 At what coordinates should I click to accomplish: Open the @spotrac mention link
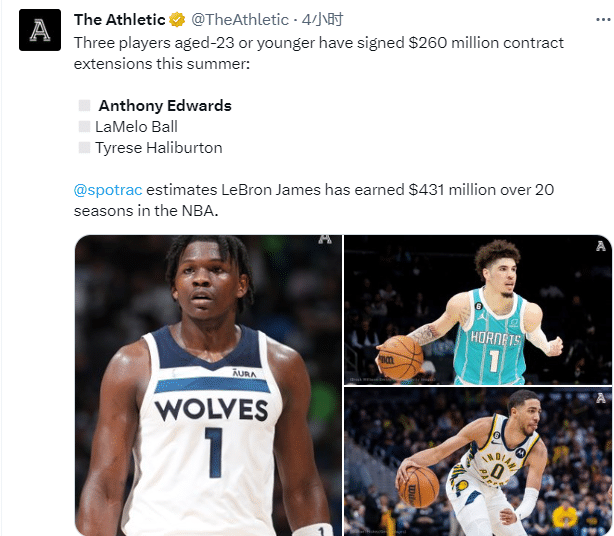pos(108,190)
